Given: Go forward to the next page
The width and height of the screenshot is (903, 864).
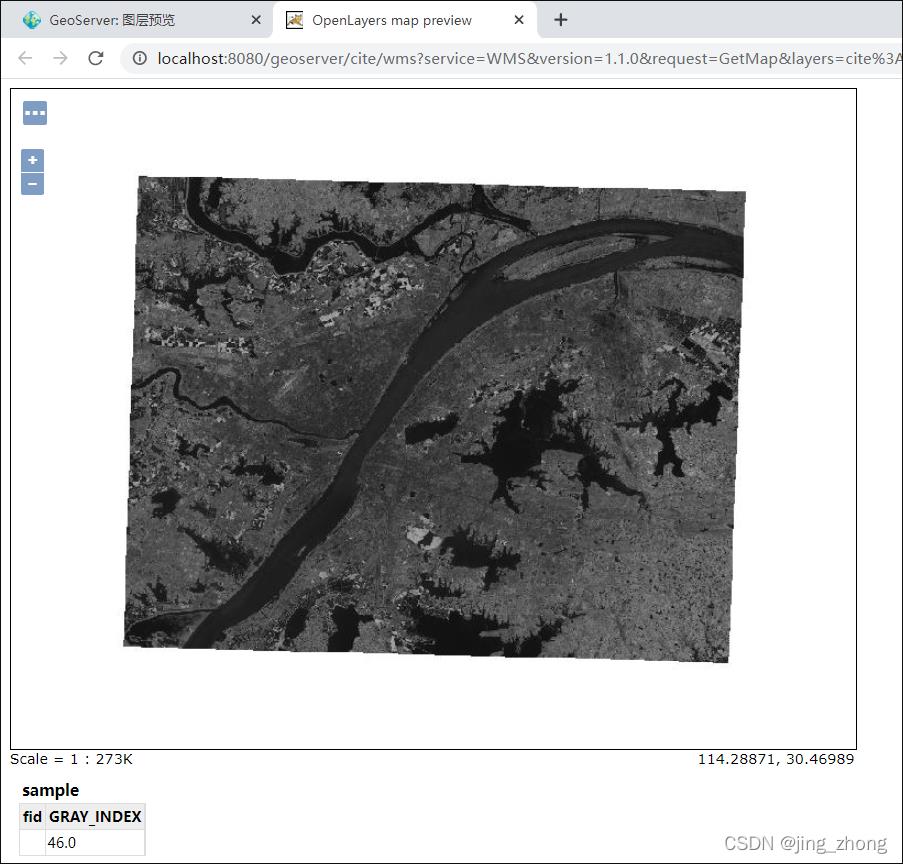Looking at the screenshot, I should click(60, 58).
